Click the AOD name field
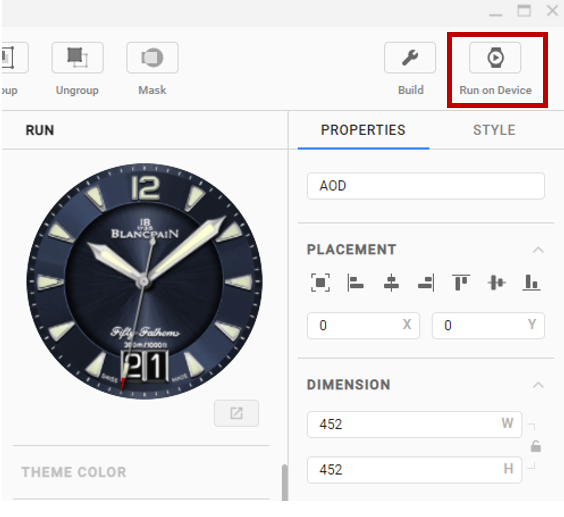 [426, 186]
